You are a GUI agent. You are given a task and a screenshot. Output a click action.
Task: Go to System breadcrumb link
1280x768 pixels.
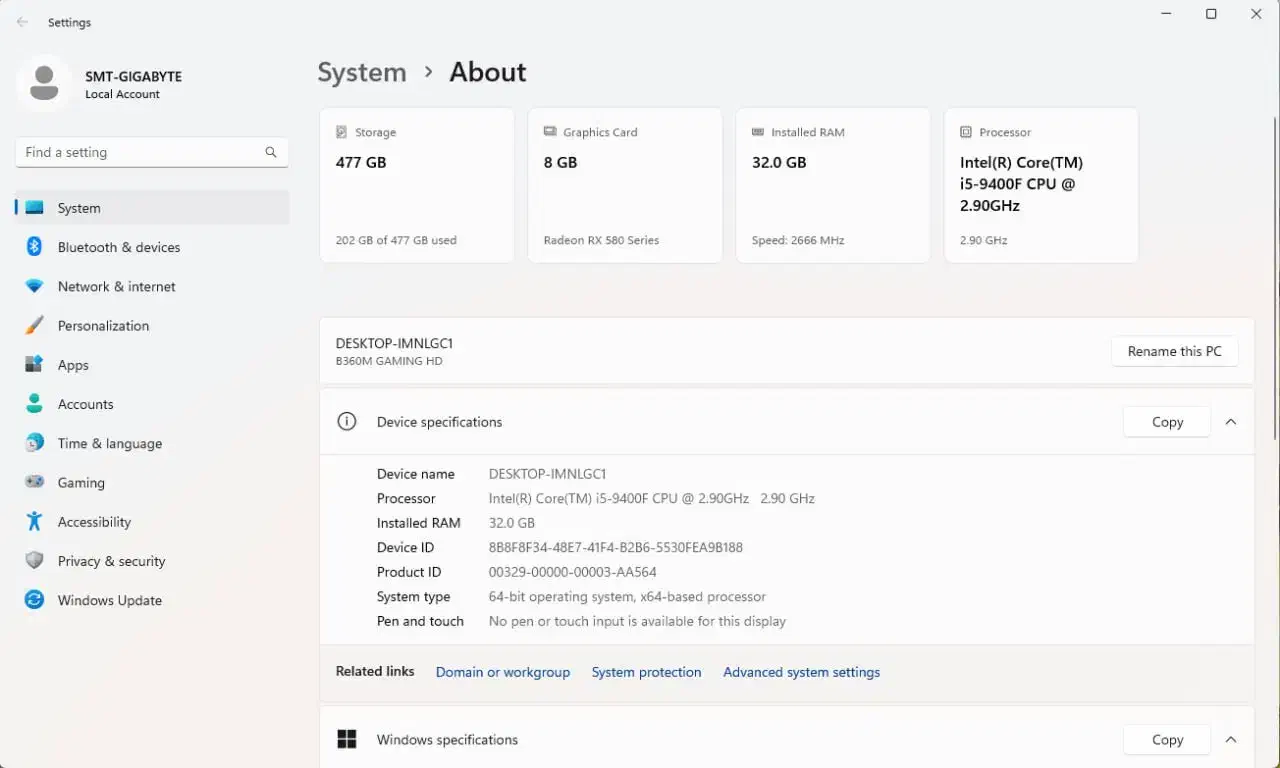pyautogui.click(x=361, y=73)
